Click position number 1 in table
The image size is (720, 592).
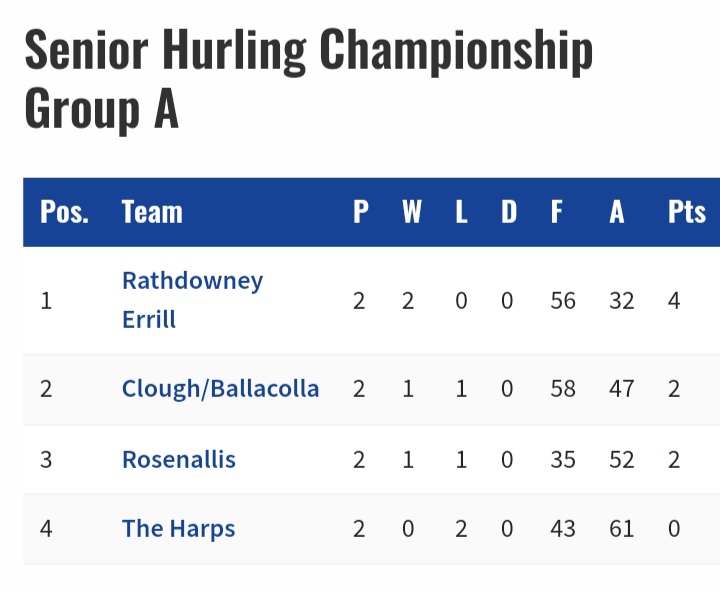tap(46, 301)
